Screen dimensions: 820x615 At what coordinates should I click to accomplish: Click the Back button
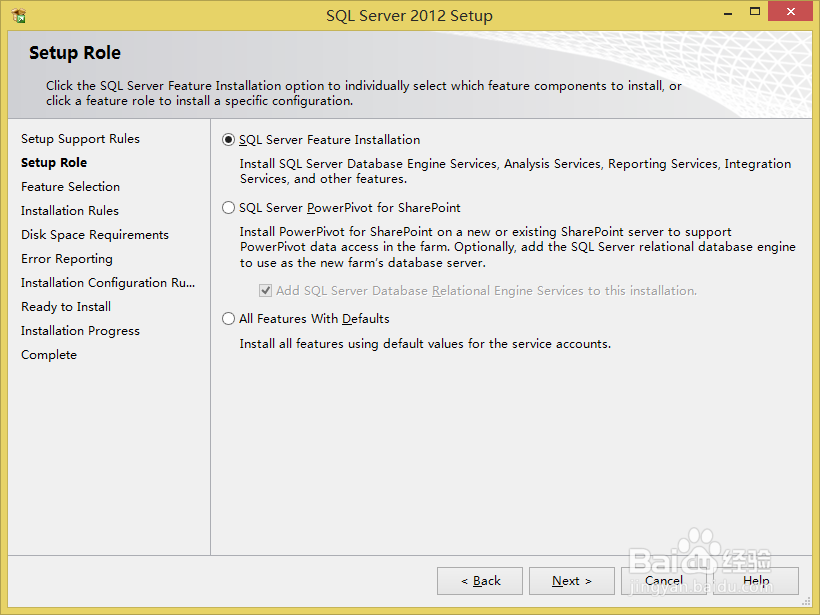(479, 580)
